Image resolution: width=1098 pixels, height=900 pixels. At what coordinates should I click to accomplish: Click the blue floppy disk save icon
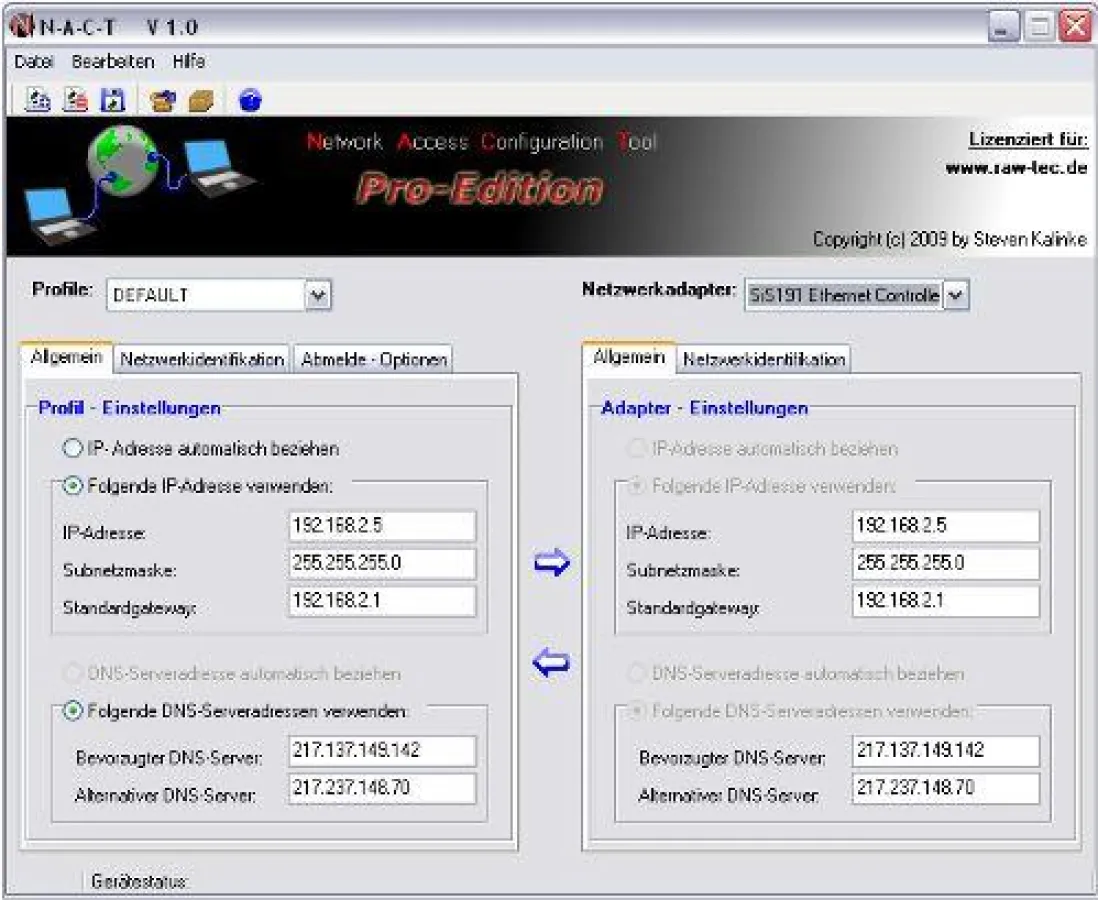tap(113, 99)
